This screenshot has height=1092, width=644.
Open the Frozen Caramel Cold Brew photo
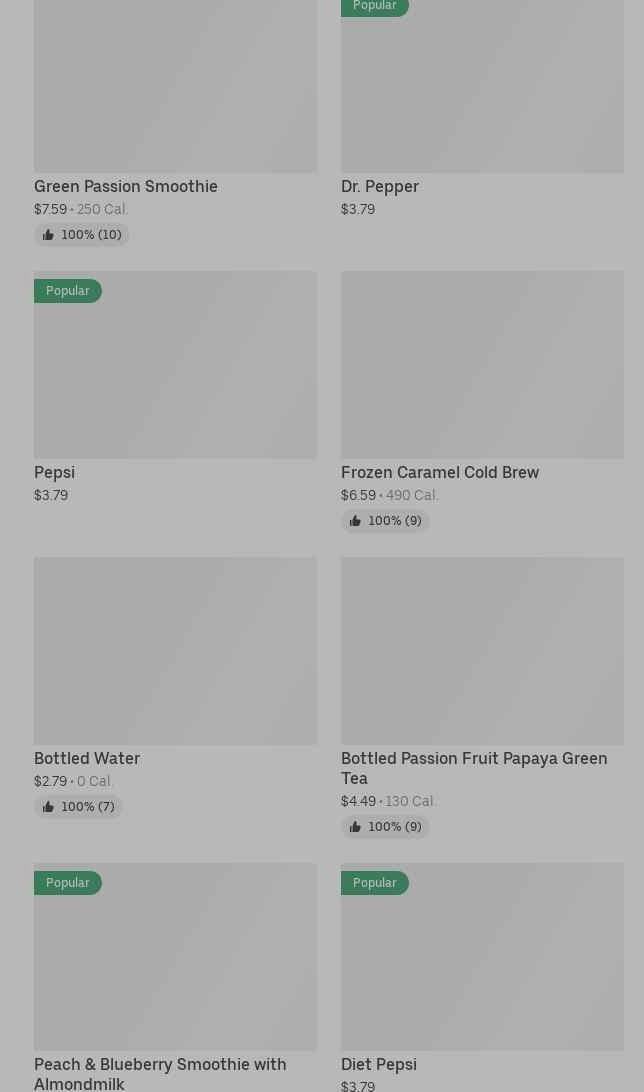click(x=482, y=365)
